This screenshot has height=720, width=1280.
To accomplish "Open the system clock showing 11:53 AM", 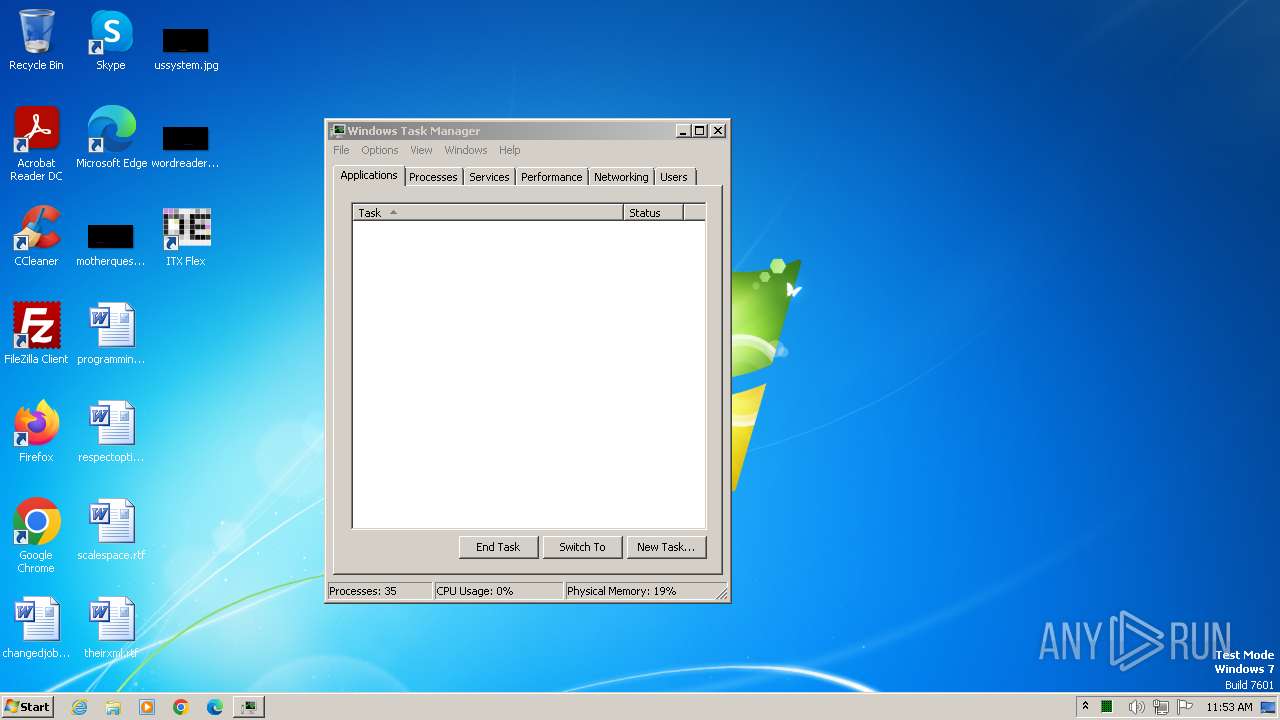I will pos(1229,707).
